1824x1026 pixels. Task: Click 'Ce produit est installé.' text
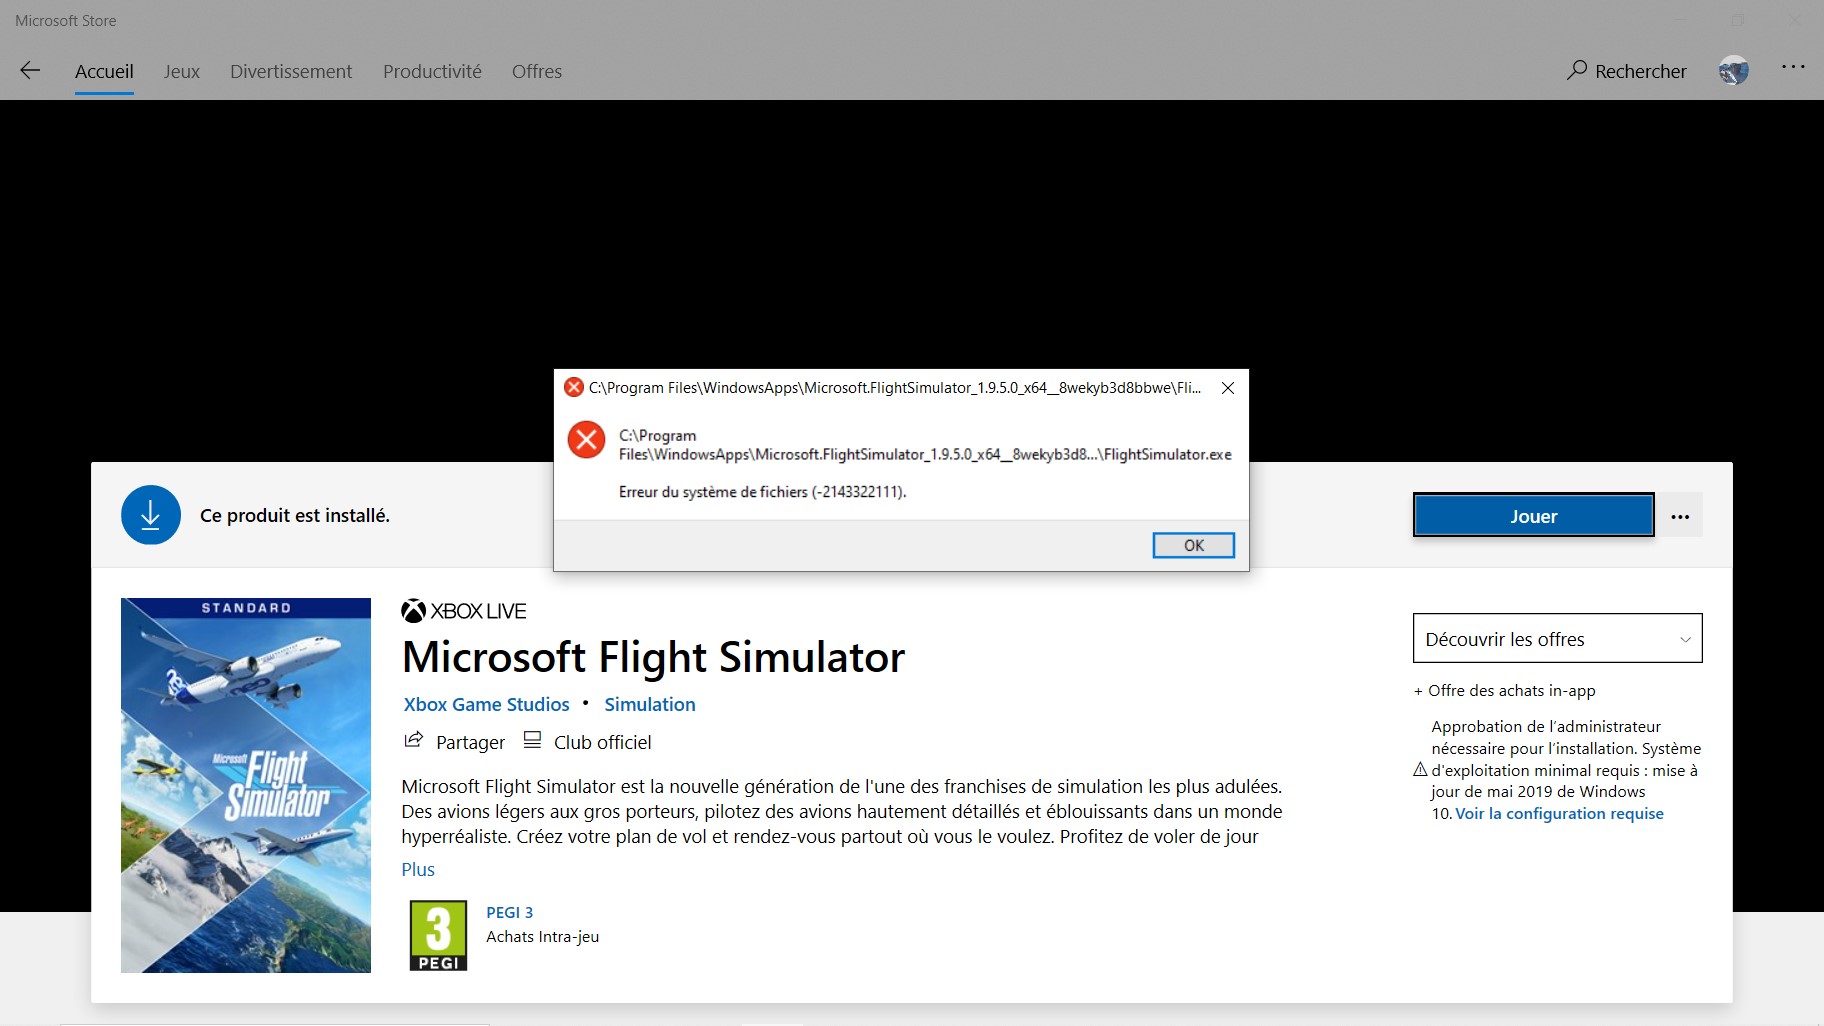point(295,515)
